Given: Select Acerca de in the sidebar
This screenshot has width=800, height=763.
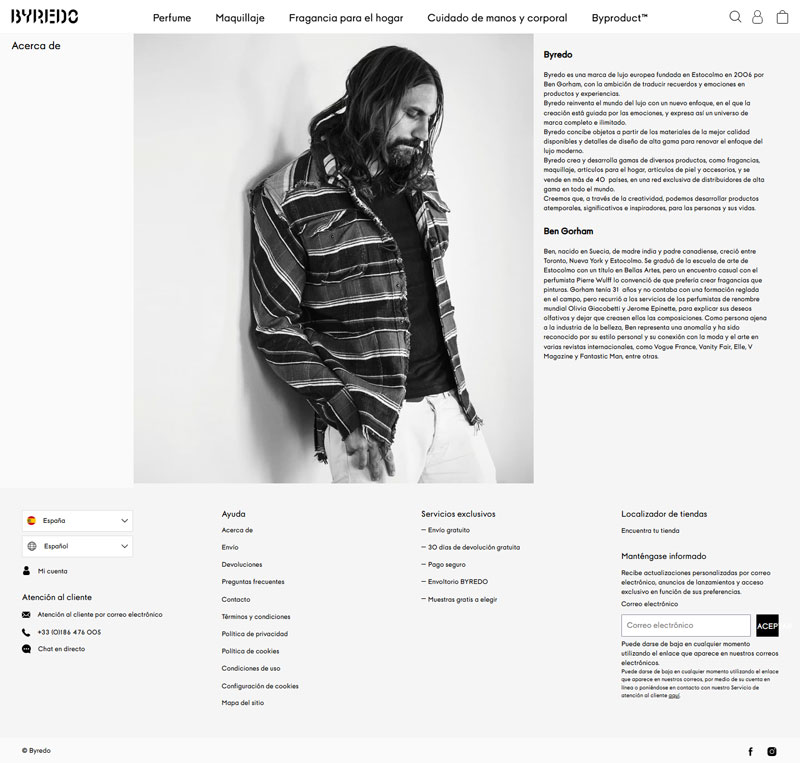Looking at the screenshot, I should 36,45.
